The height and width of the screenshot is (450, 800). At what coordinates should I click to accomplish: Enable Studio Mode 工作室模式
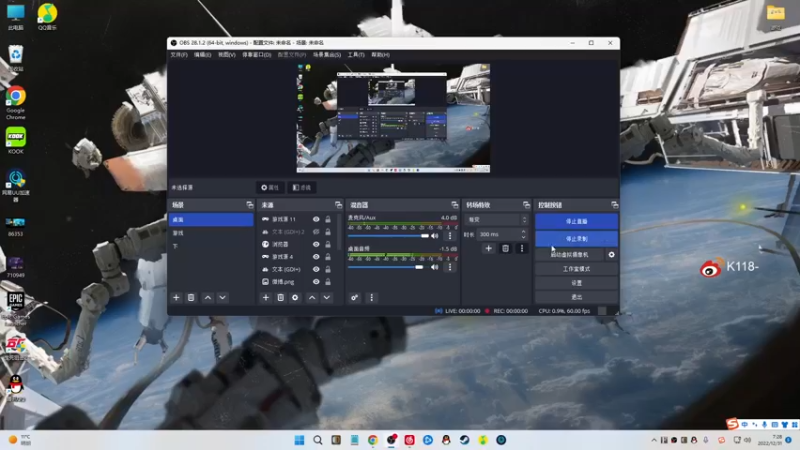(577, 268)
